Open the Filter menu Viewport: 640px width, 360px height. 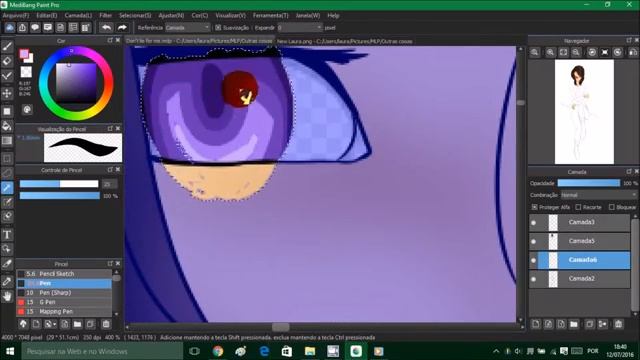point(106,16)
